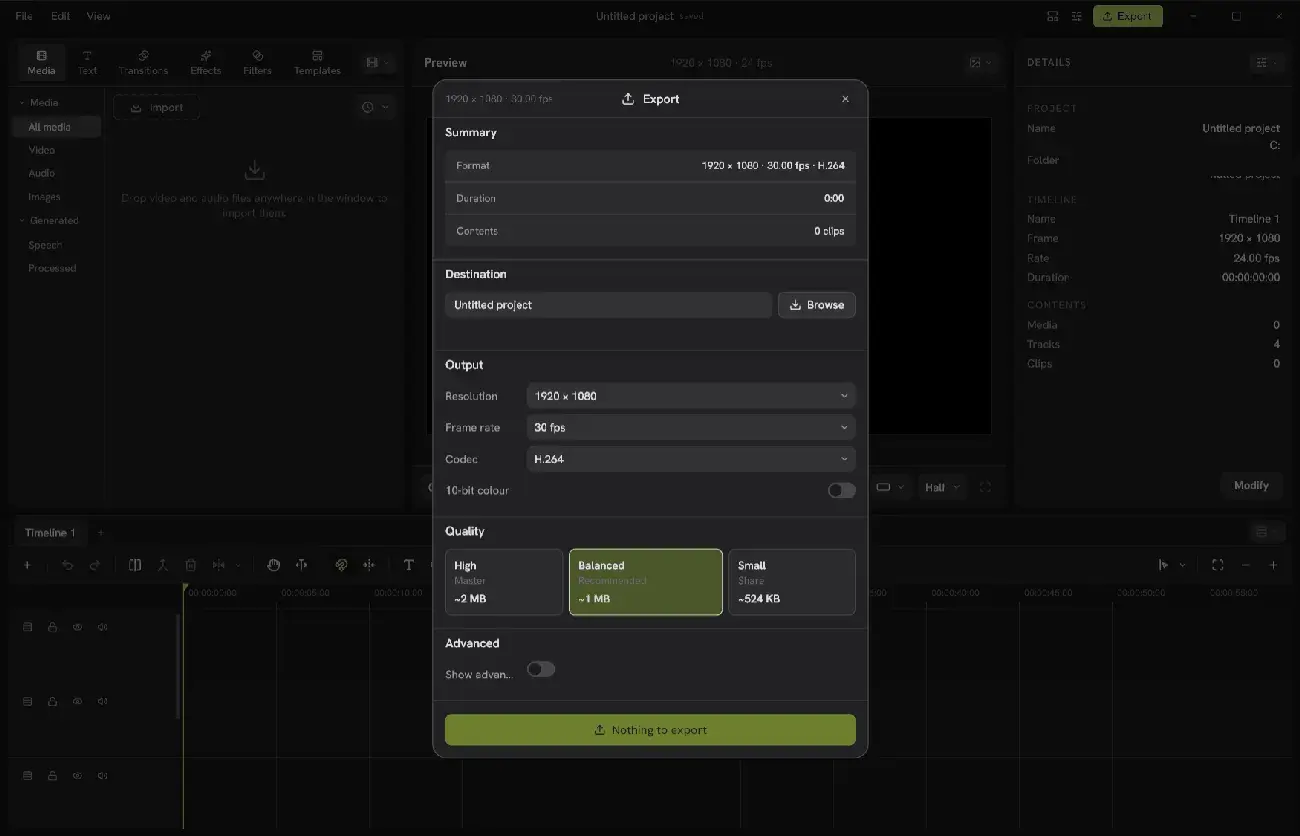This screenshot has height=836, width=1300.
Task: Click the Import media button
Action: click(156, 107)
